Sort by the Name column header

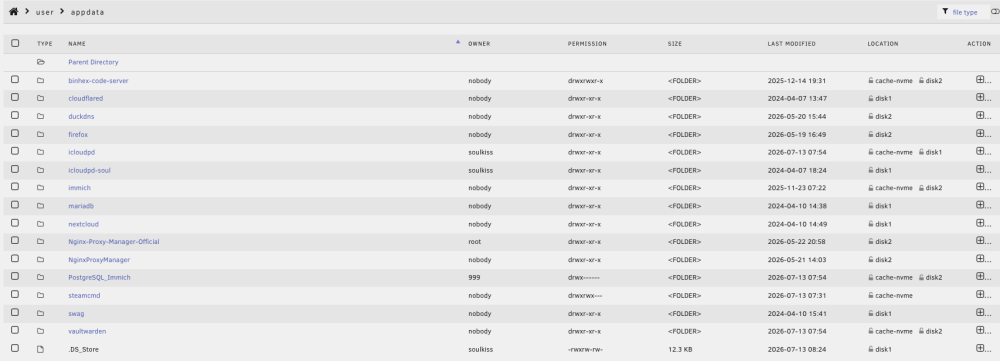coord(77,44)
